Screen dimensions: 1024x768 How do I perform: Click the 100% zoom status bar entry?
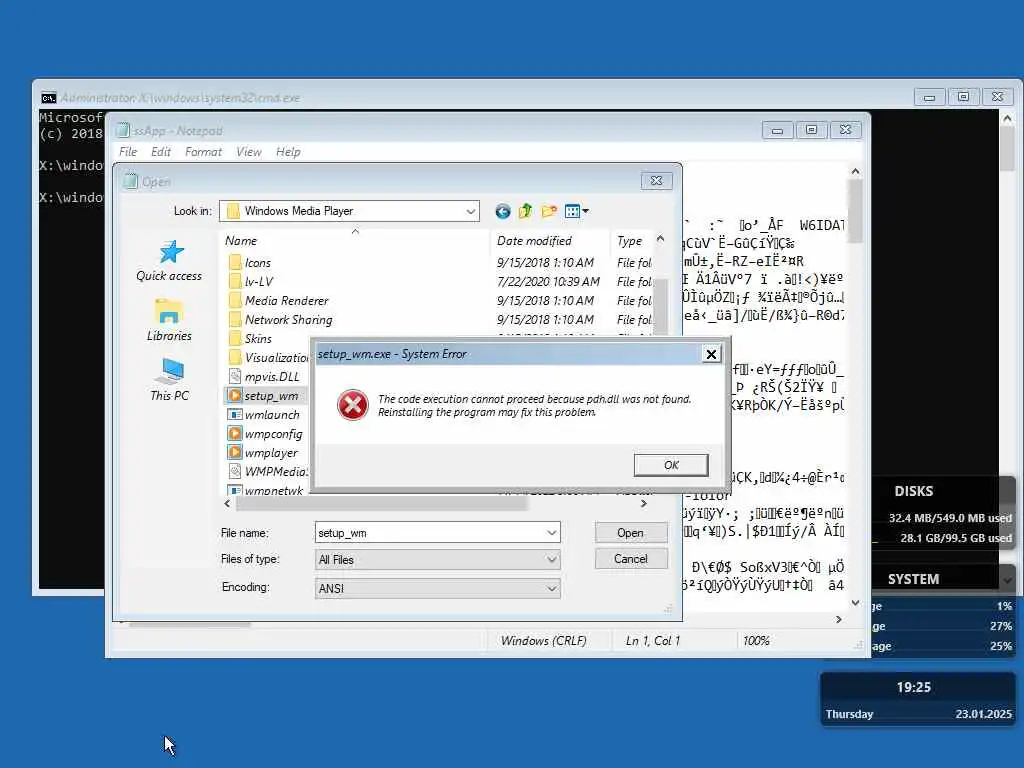click(756, 641)
